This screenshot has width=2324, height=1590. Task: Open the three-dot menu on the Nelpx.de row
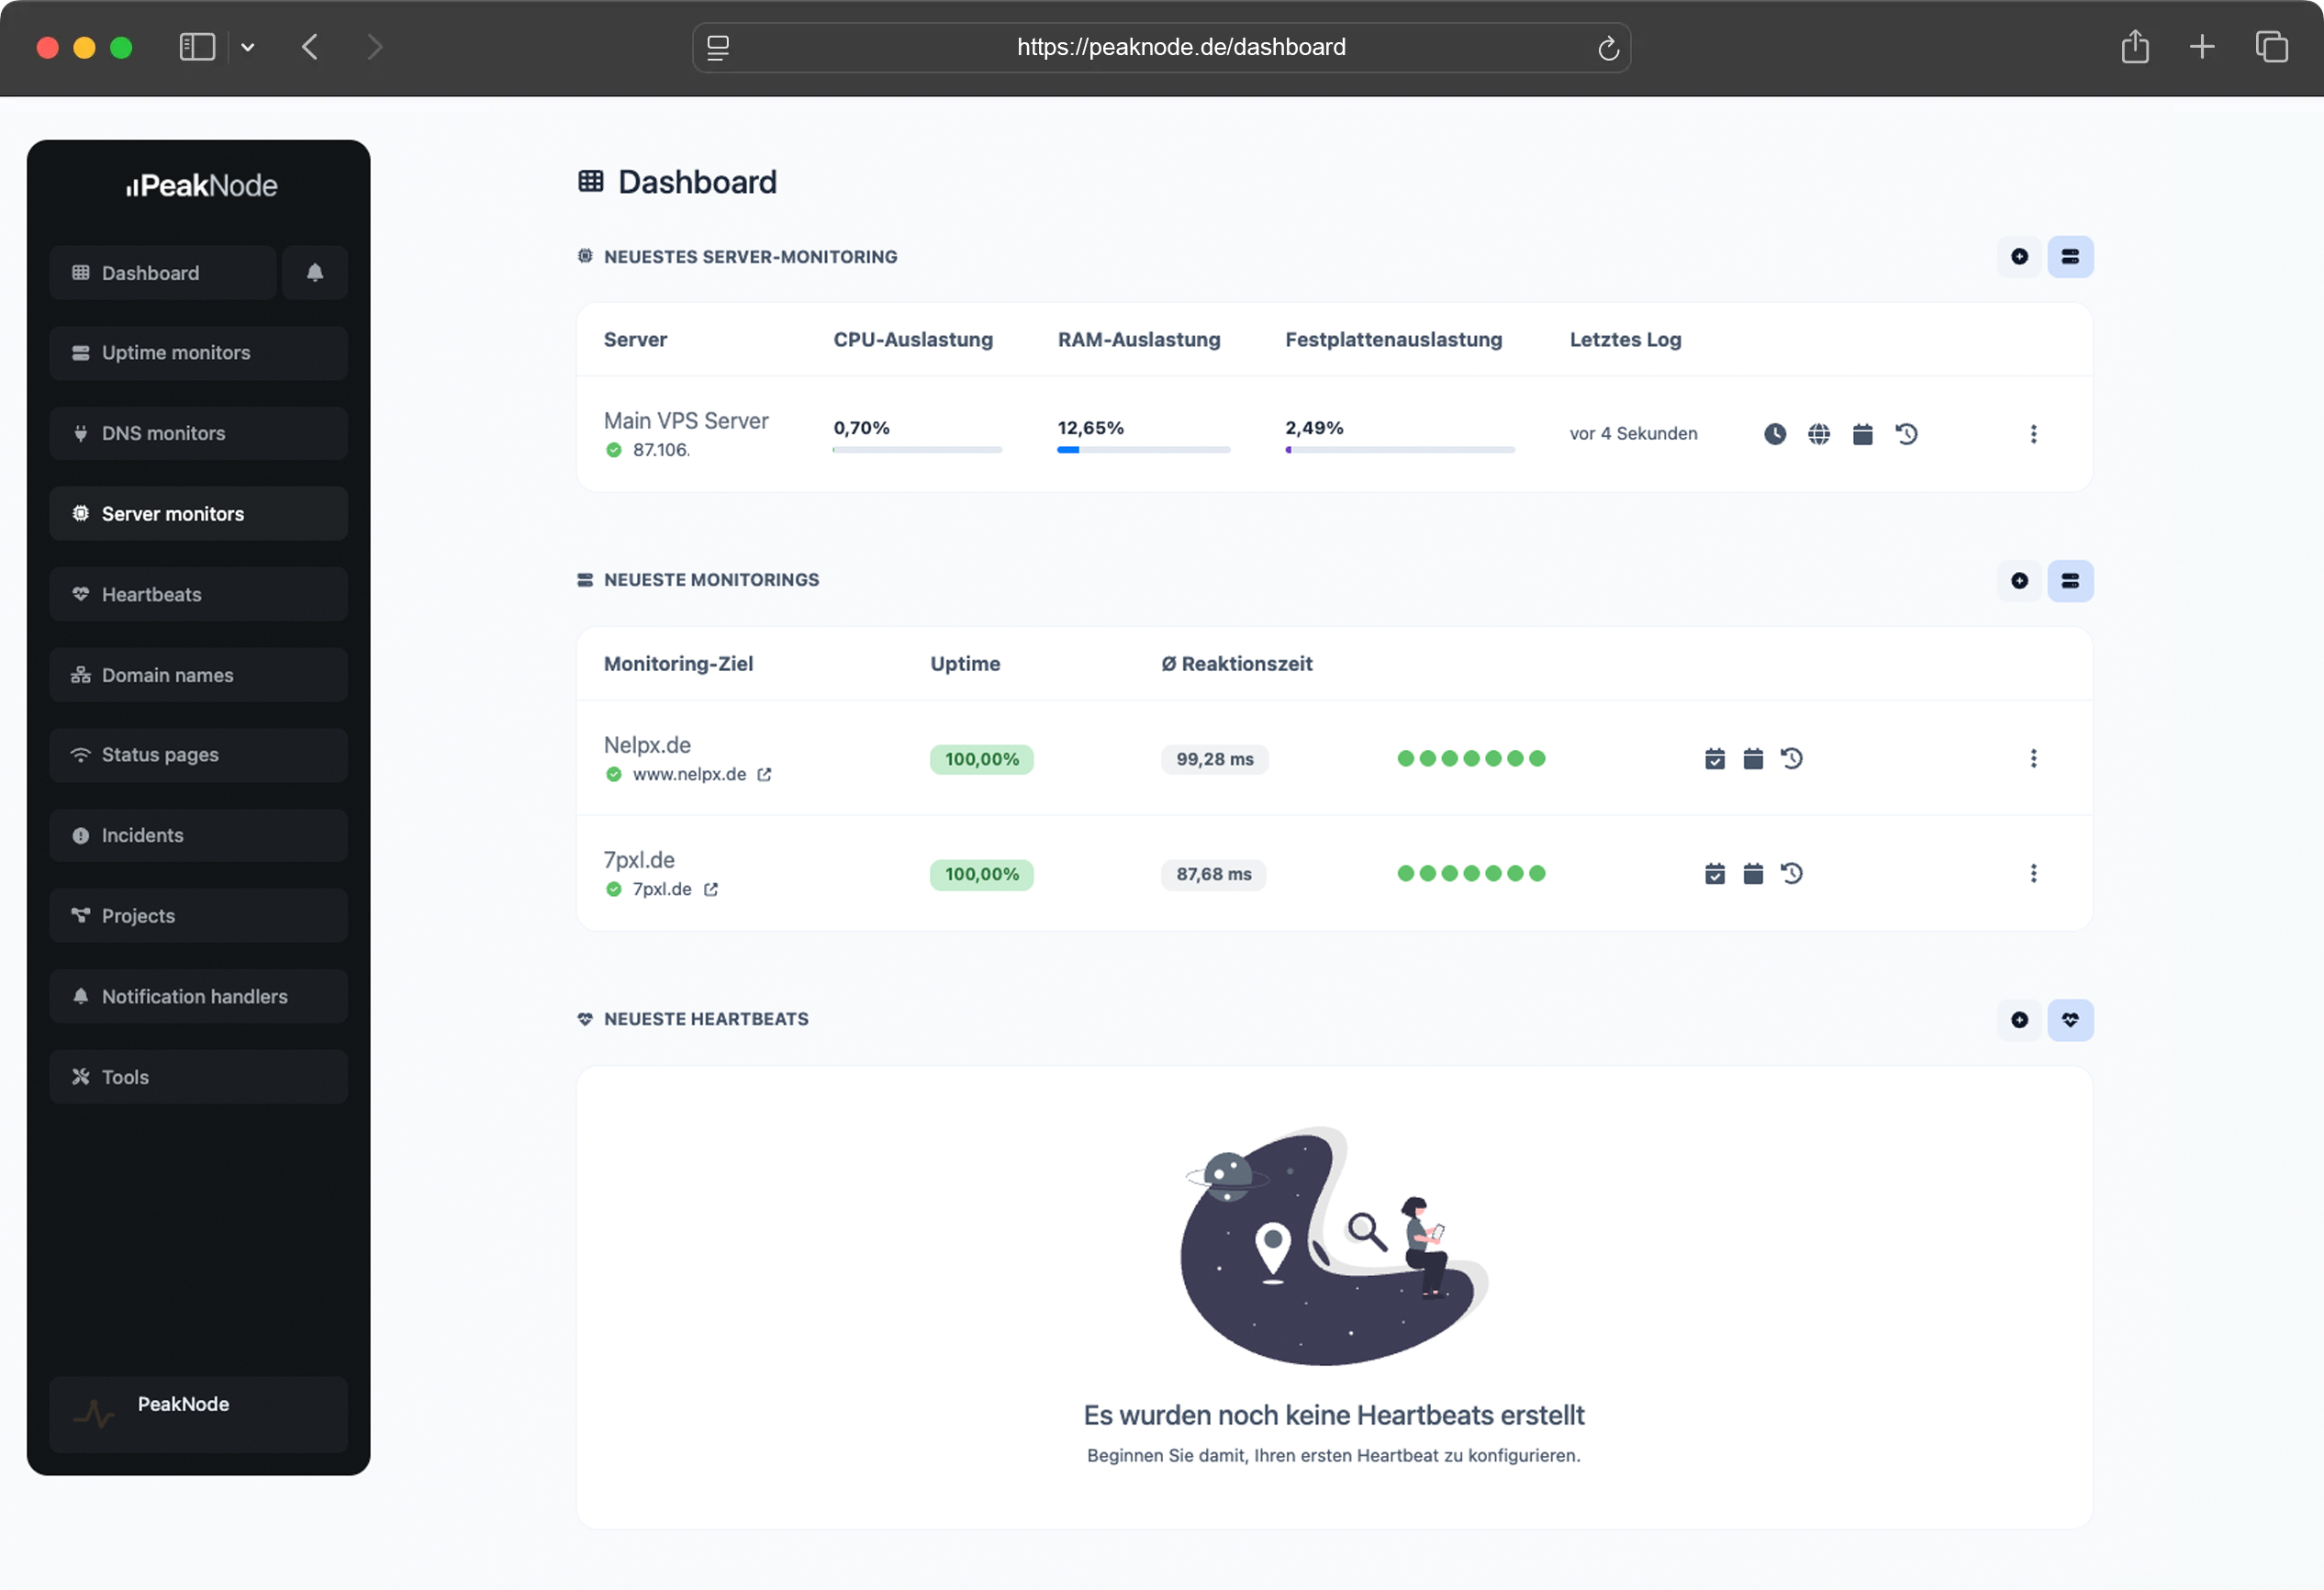2033,758
